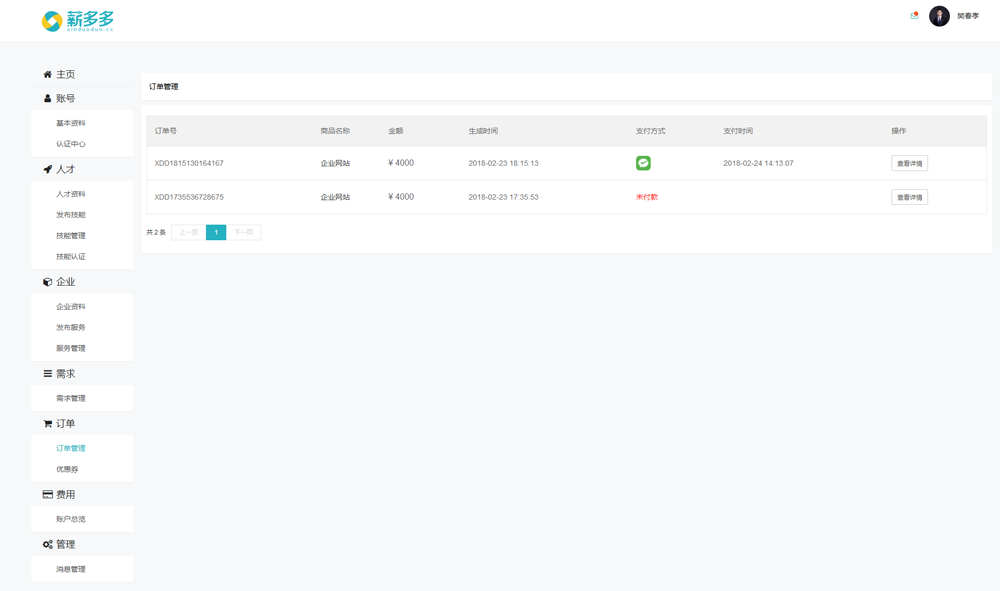
Task: Open 人才资料 in sidebar
Action: (71, 194)
